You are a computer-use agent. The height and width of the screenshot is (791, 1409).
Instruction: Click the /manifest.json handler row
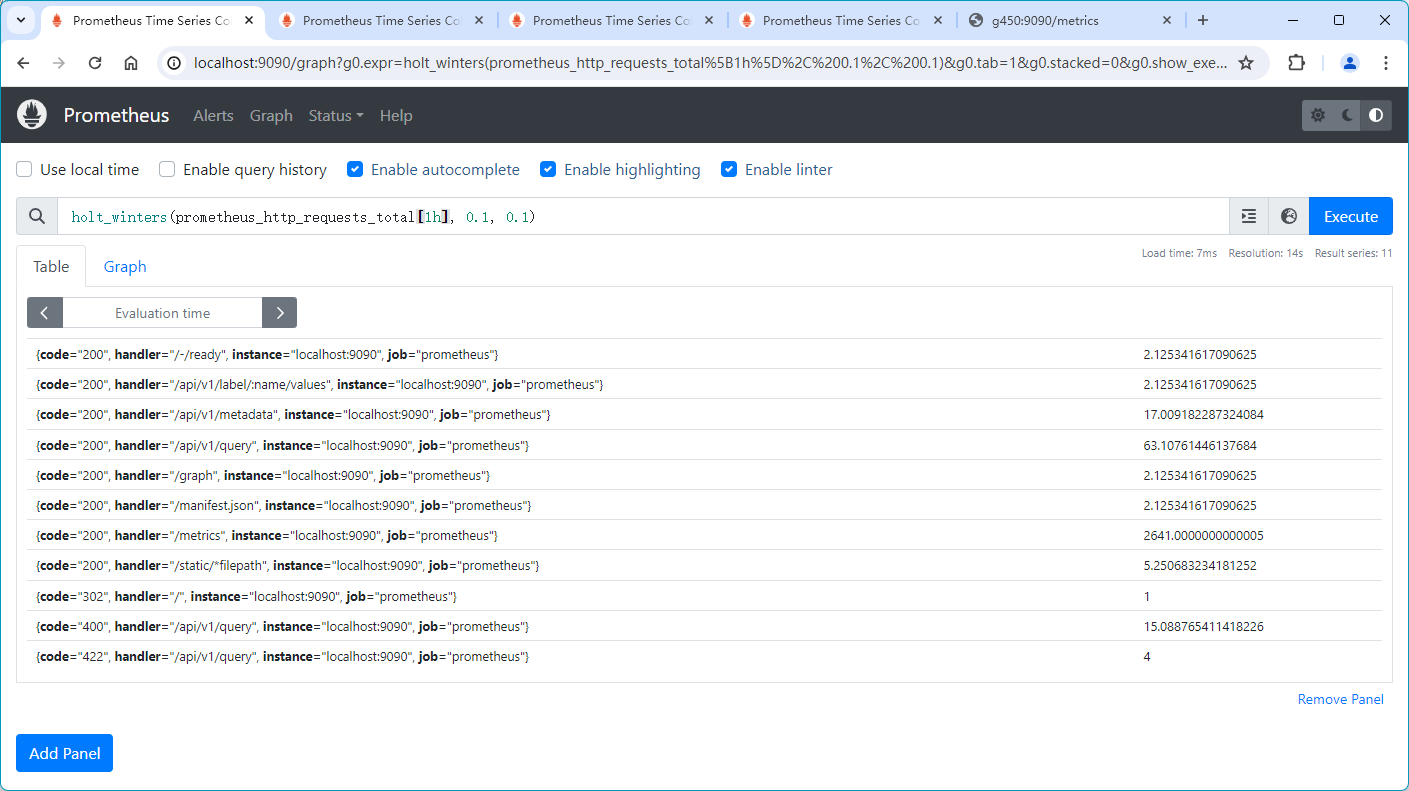(x=704, y=505)
